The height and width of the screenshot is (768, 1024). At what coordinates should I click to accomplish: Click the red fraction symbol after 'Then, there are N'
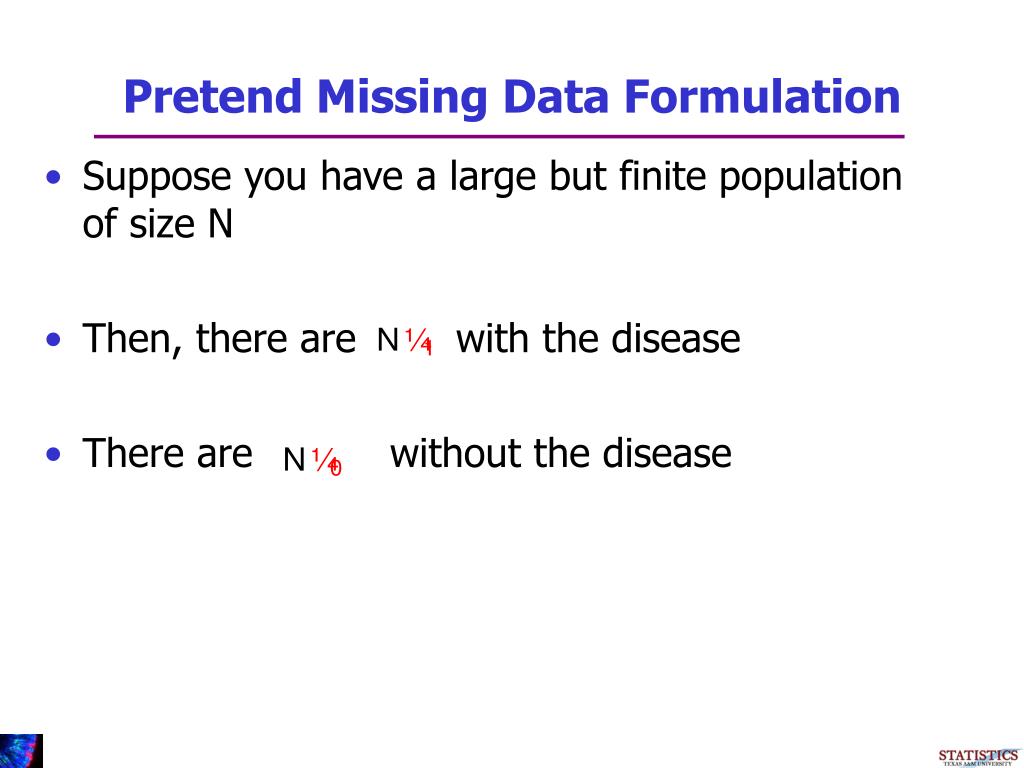[419, 341]
